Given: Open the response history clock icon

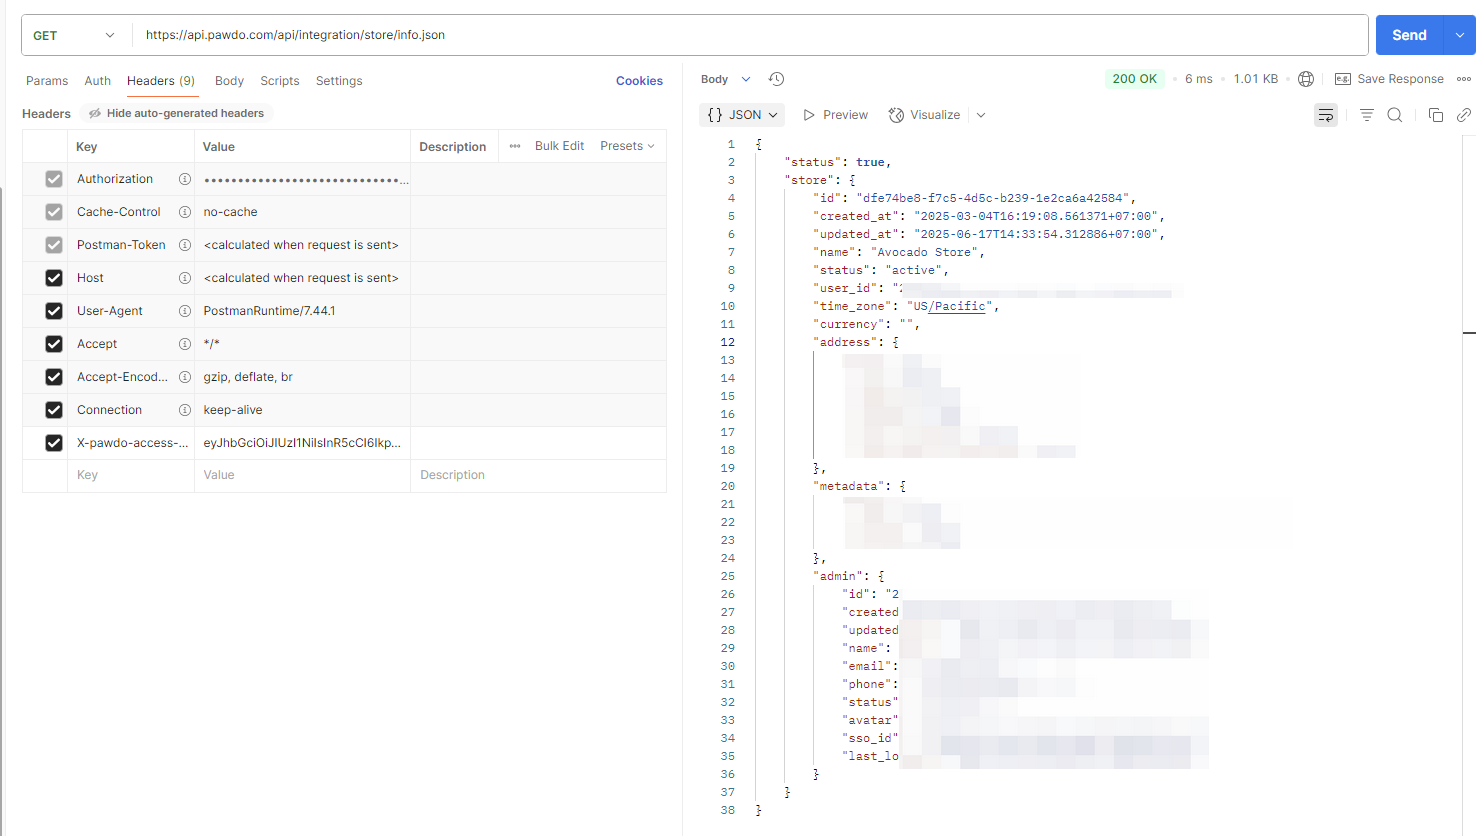Looking at the screenshot, I should tap(776, 79).
